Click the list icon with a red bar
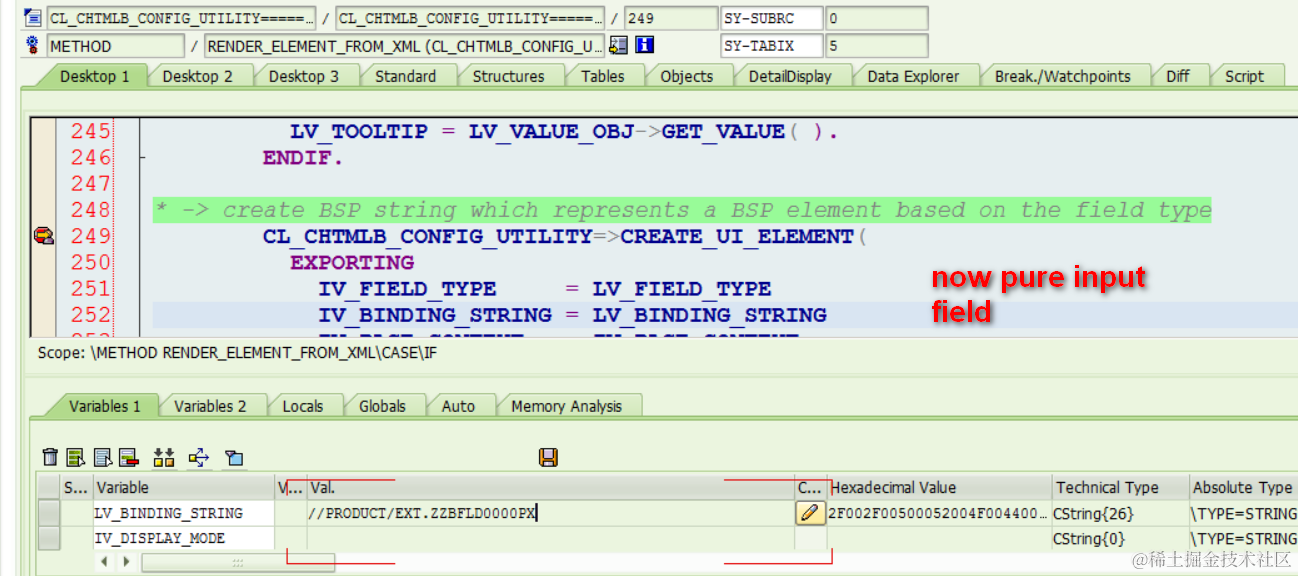The height and width of the screenshot is (576, 1298). point(128,457)
